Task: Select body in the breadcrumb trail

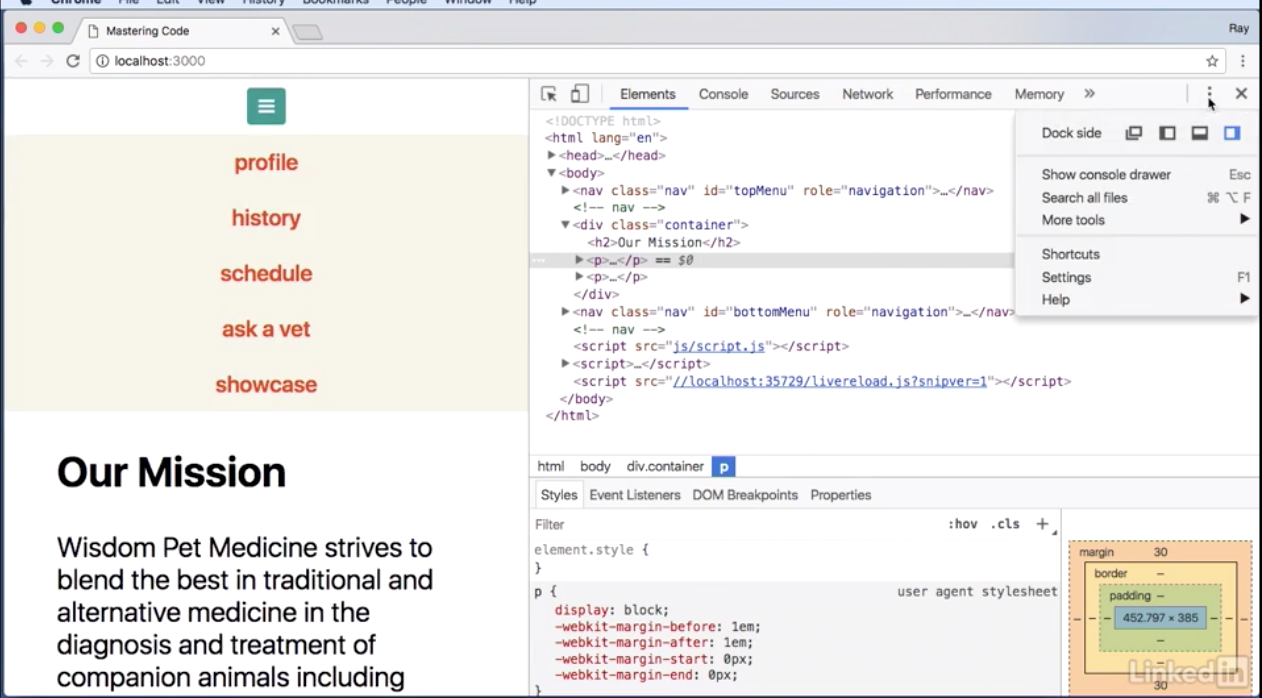Action: pyautogui.click(x=595, y=466)
